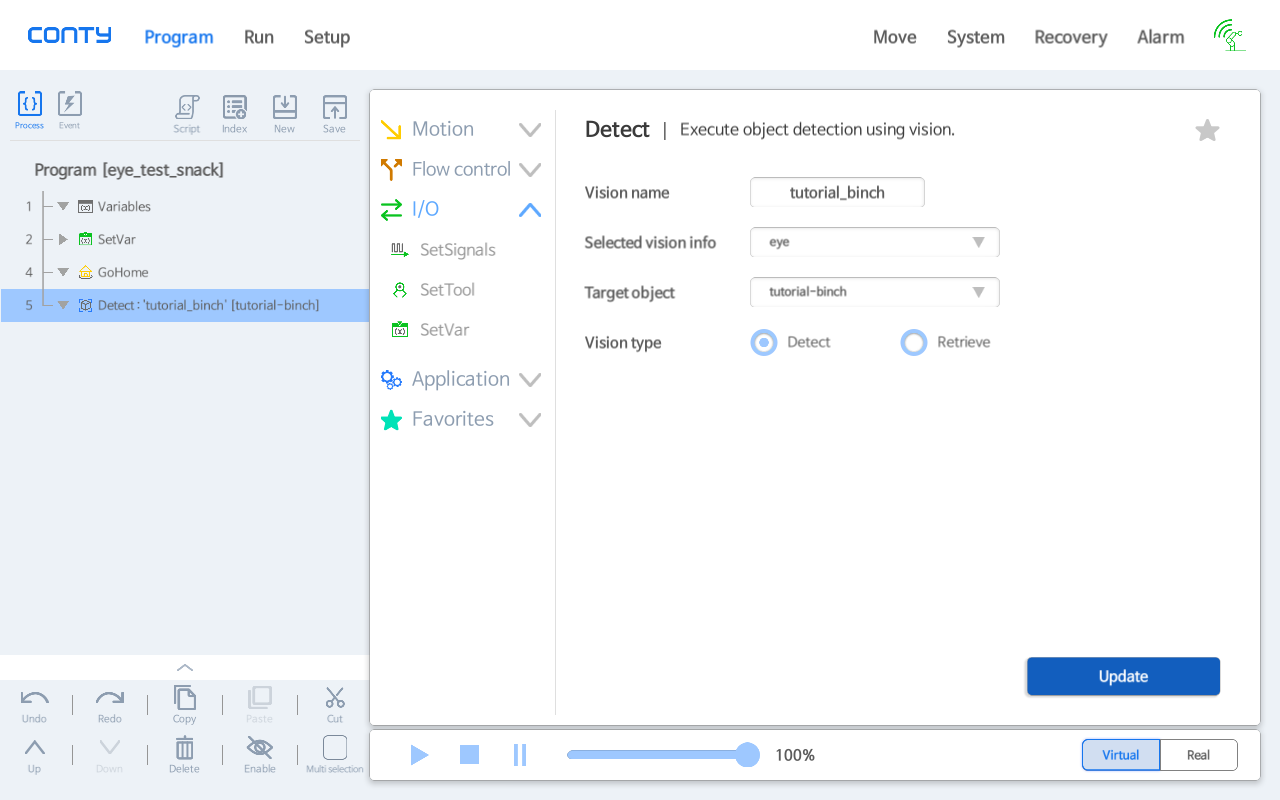
Task: Open the Run tab
Action: (259, 37)
